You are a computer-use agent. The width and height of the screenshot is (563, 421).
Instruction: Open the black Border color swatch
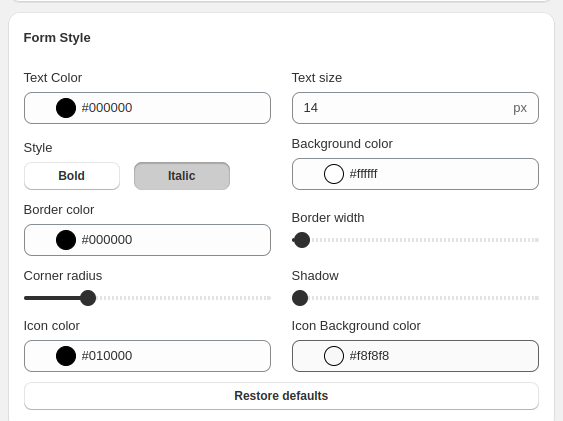pyautogui.click(x=66, y=240)
